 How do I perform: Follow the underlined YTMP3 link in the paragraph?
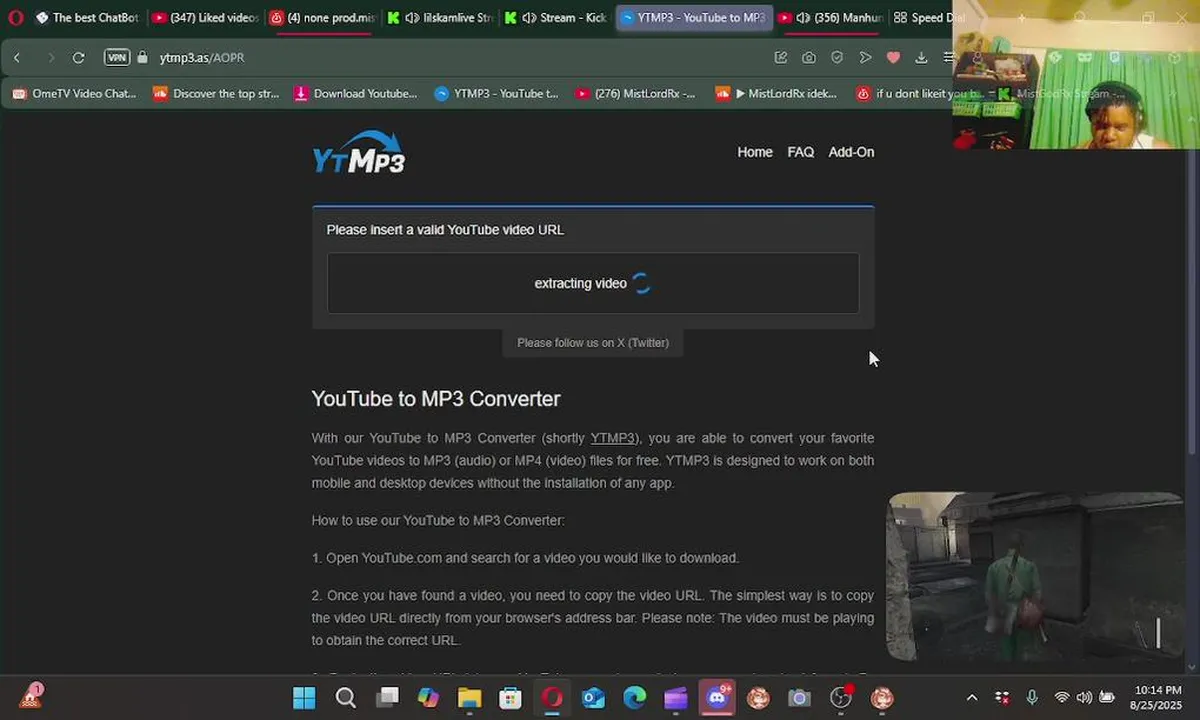(x=612, y=438)
